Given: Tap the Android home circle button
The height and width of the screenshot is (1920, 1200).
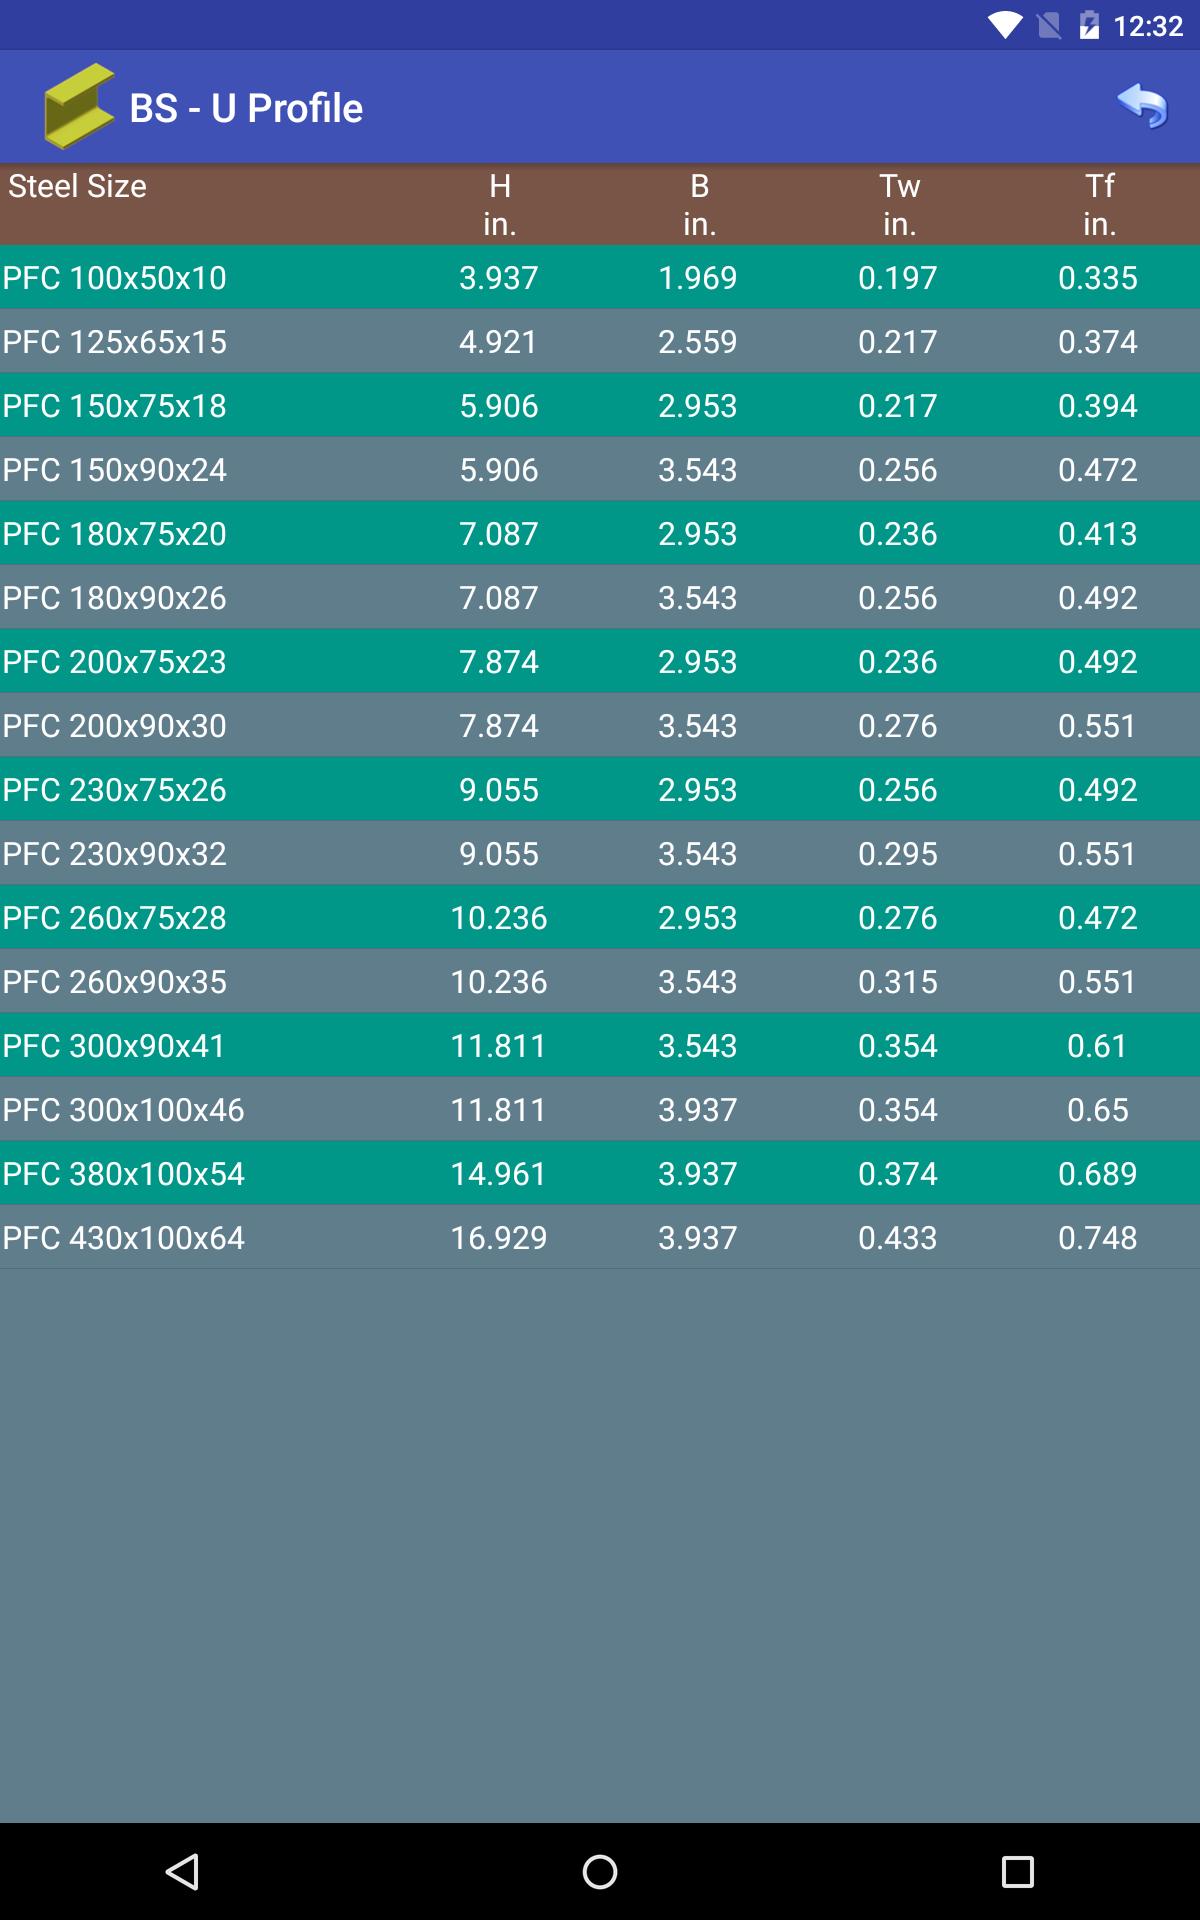Looking at the screenshot, I should (x=600, y=1871).
